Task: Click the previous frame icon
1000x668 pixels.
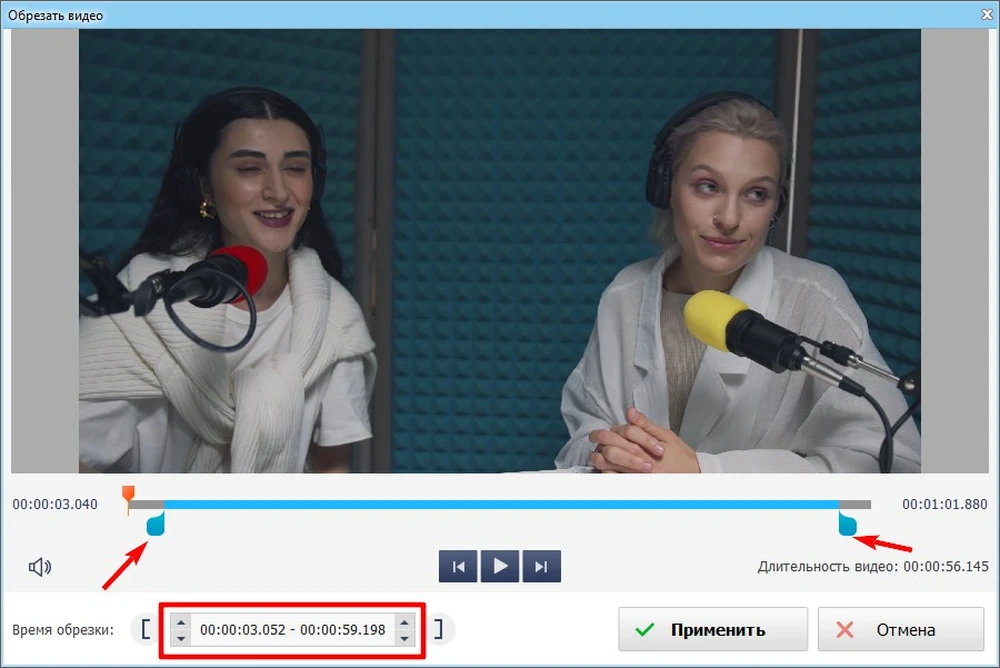Action: tap(458, 565)
